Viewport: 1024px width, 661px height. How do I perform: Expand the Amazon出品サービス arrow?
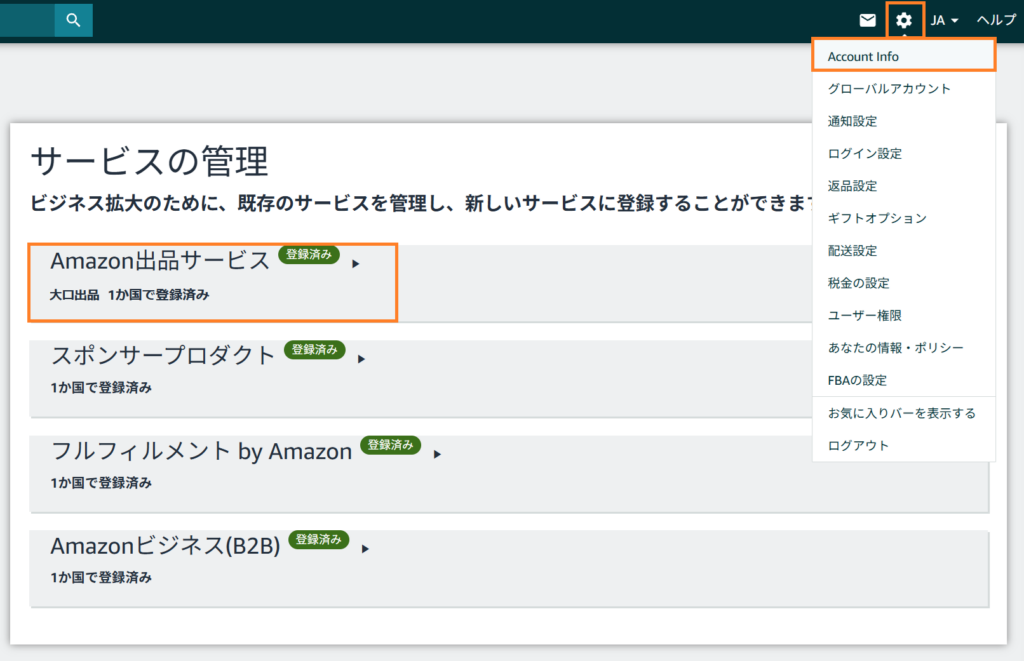(x=356, y=264)
